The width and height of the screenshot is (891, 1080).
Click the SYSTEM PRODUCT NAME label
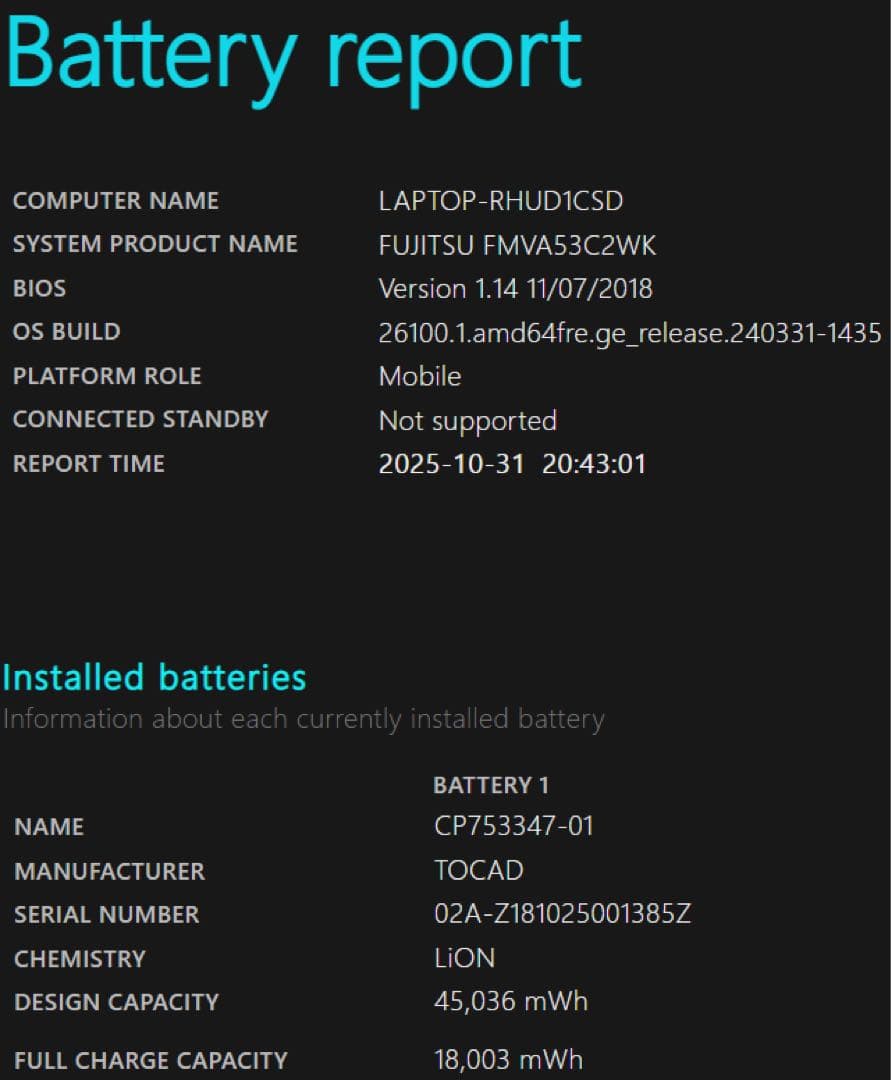coord(155,244)
